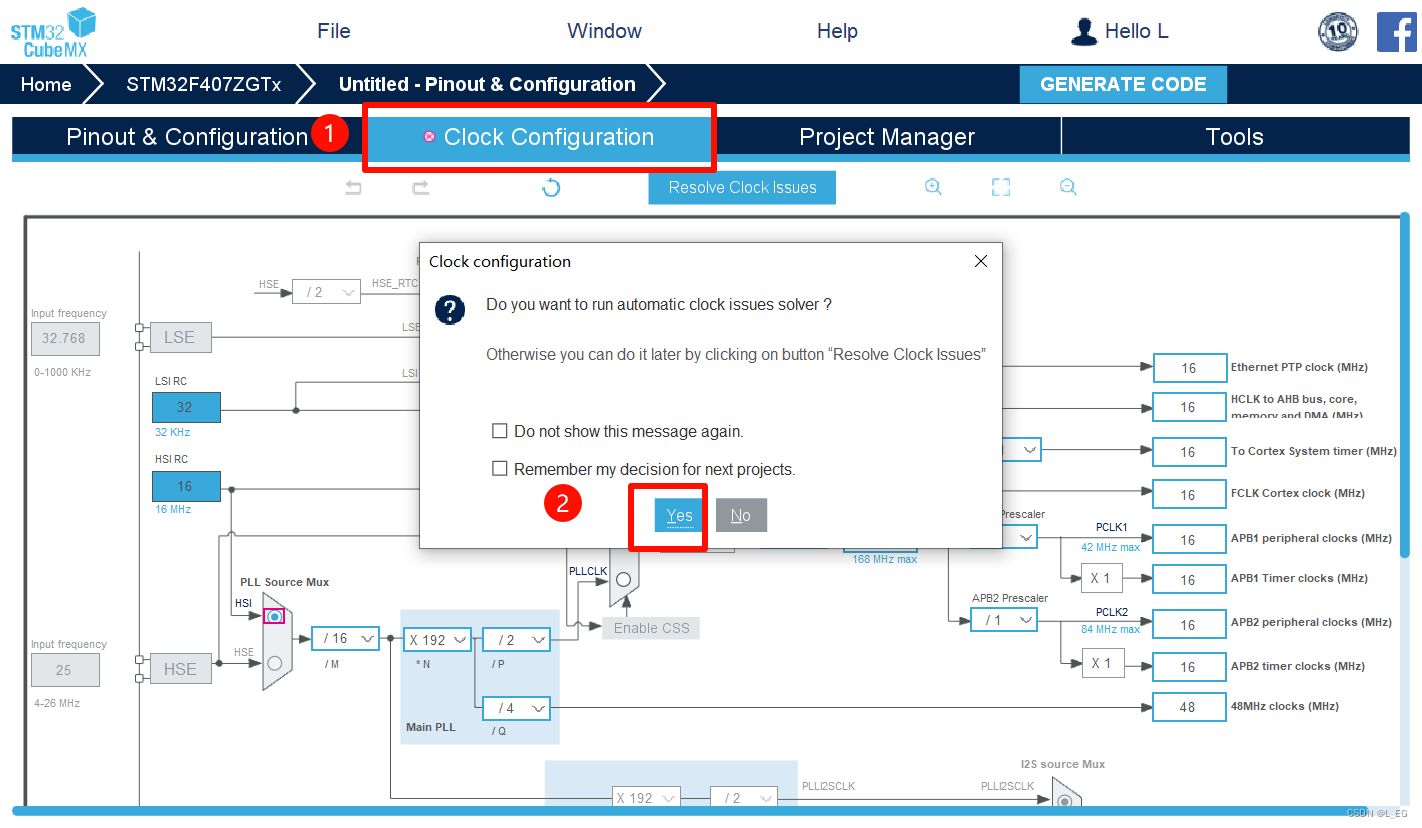
Task: Open the 10 years anniversary badge
Action: (x=1338, y=32)
